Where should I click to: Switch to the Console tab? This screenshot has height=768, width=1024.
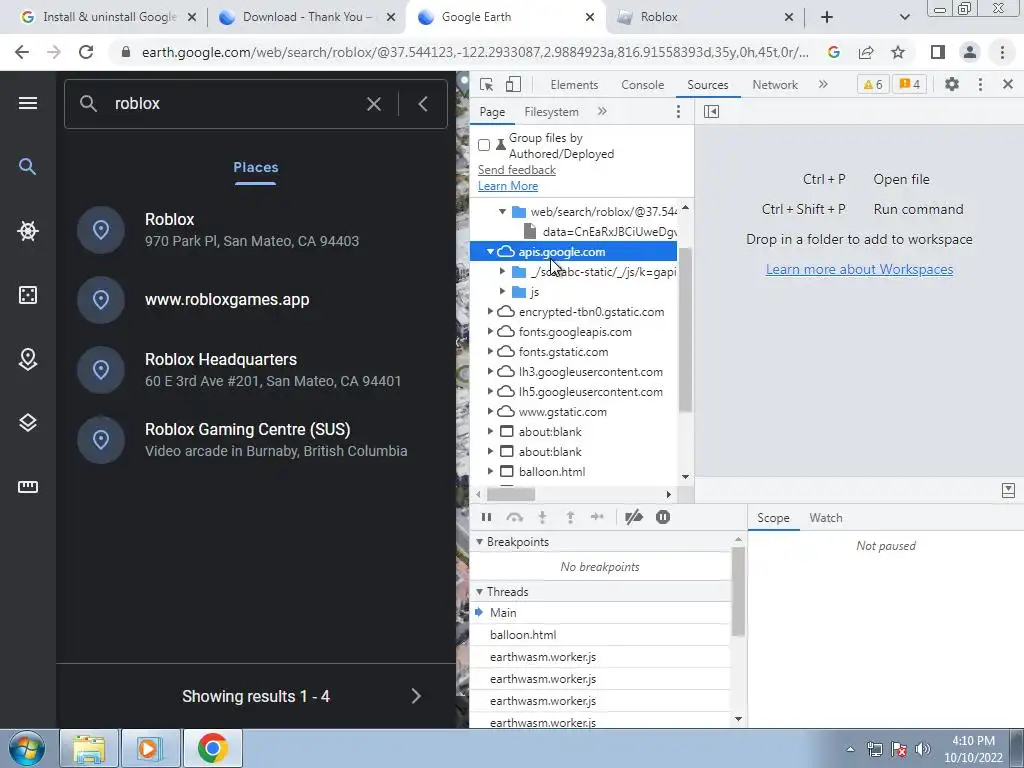coord(643,85)
